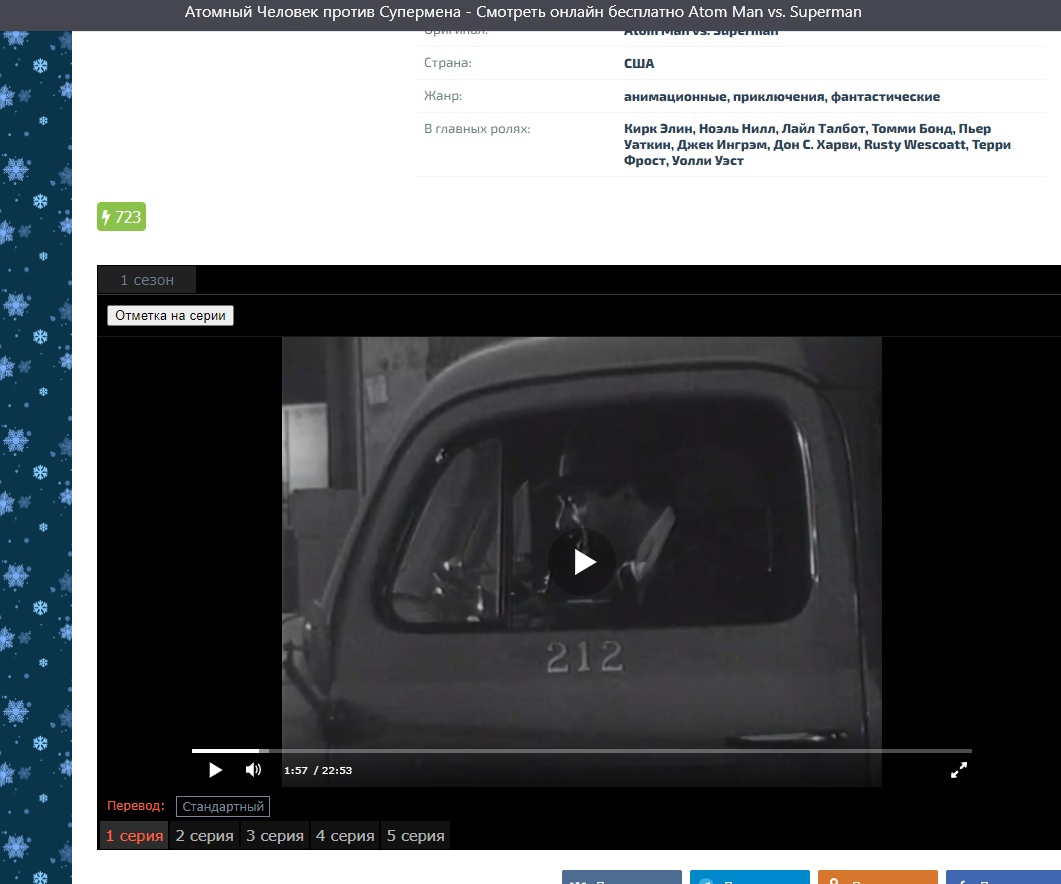Click the large play button over the video
This screenshot has height=884, width=1061.
[x=582, y=562]
